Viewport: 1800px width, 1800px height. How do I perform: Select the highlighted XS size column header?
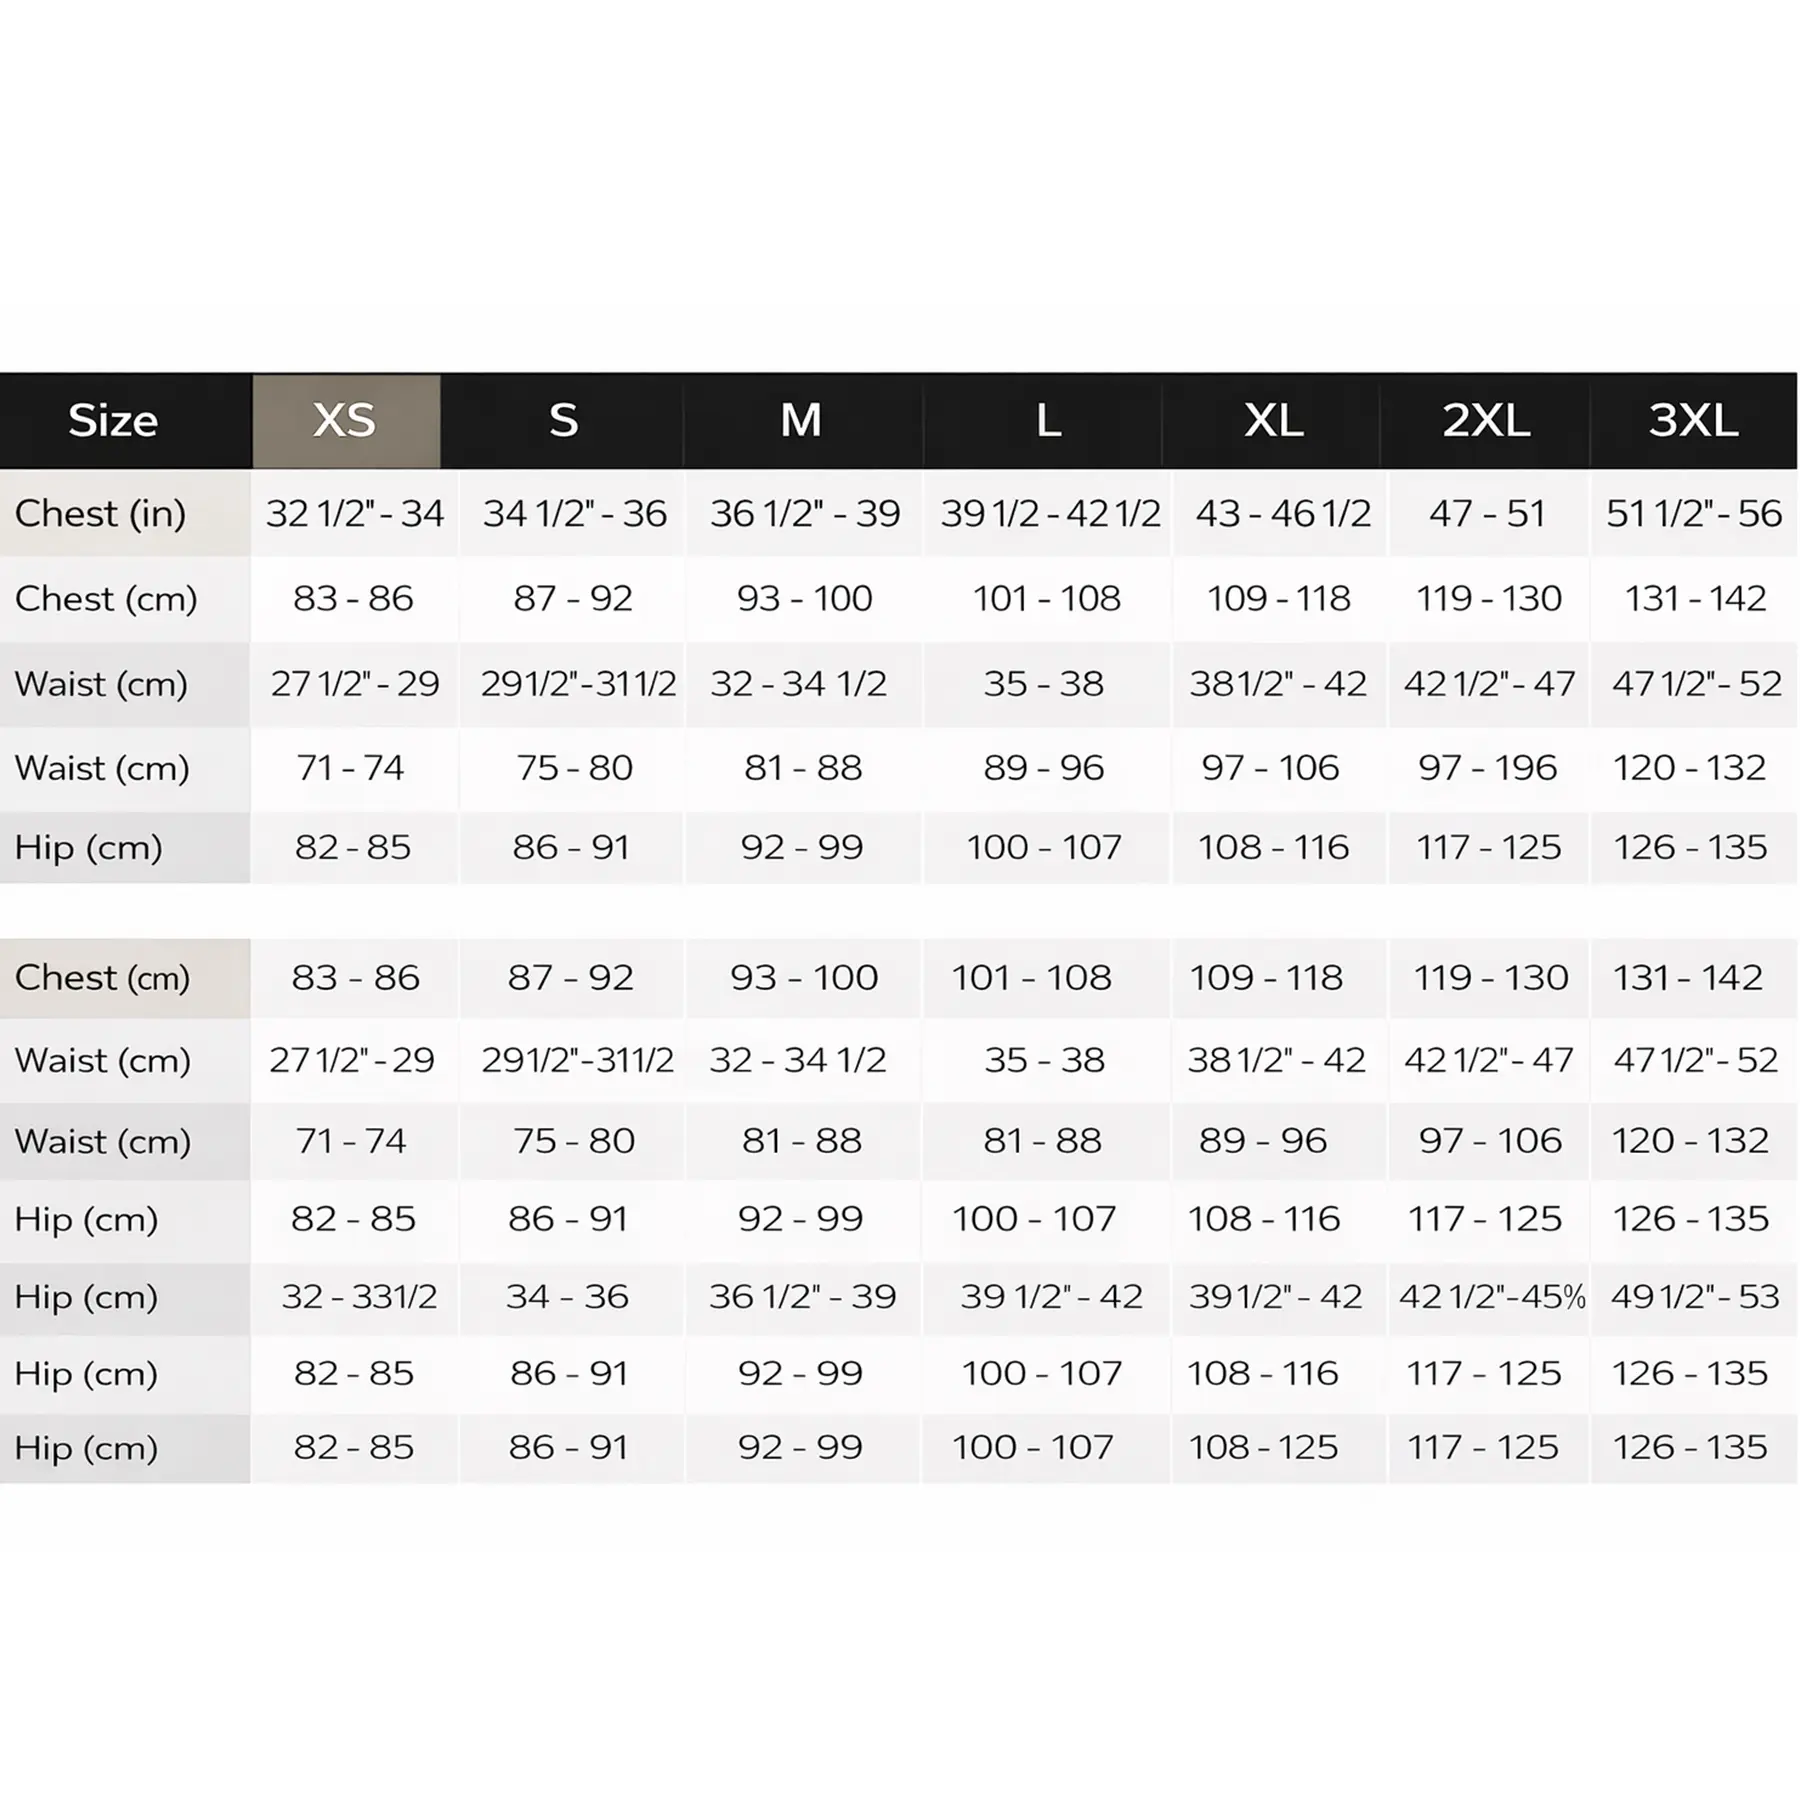point(345,421)
